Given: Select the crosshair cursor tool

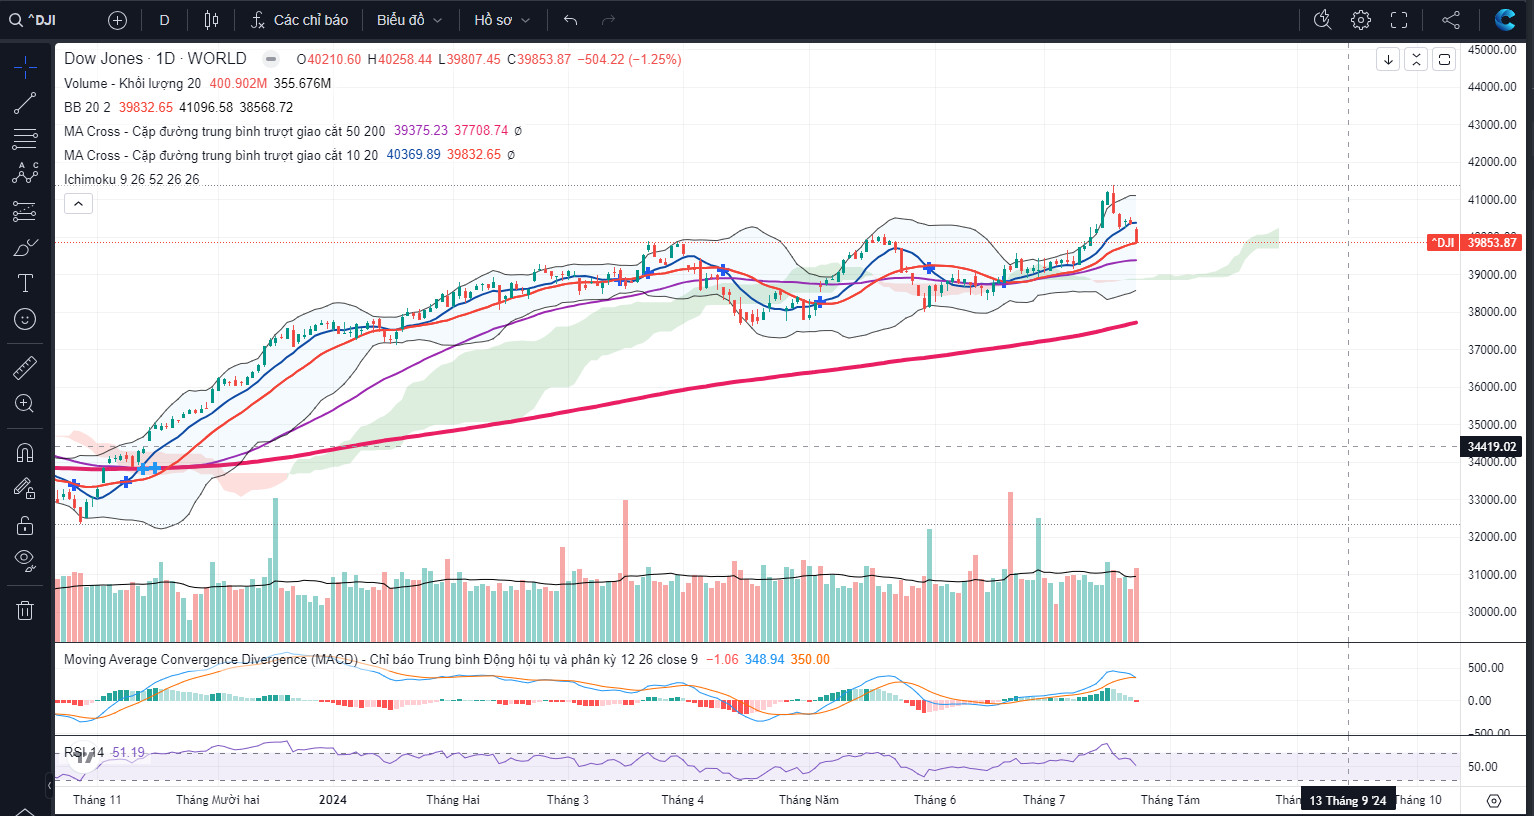Looking at the screenshot, I should pyautogui.click(x=25, y=67).
